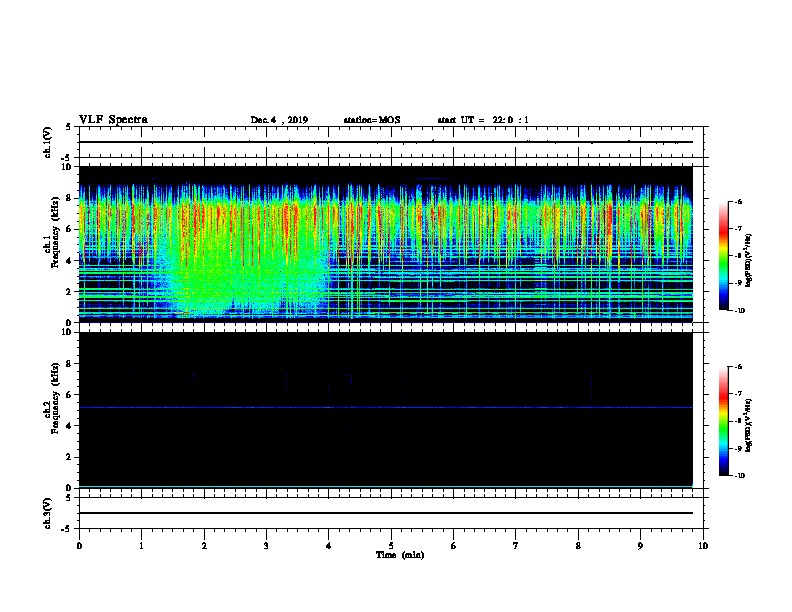792x612 pixels.
Task: Click the ch.2 spectrogram panel
Action: pyautogui.click(x=386, y=410)
